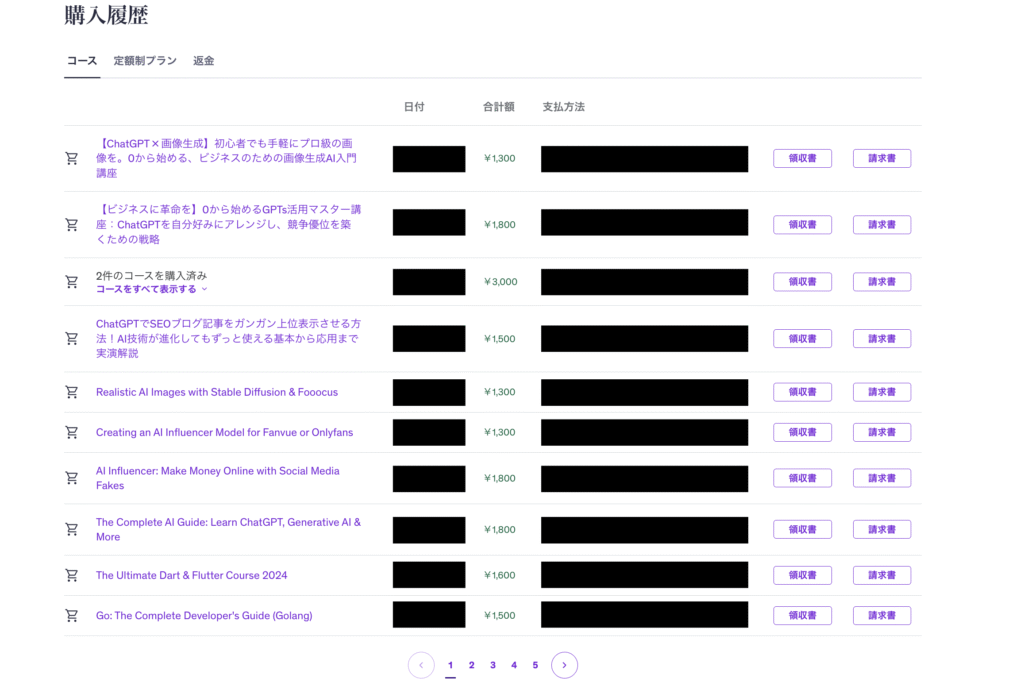Go to previous page with left arrow

(x=421, y=665)
